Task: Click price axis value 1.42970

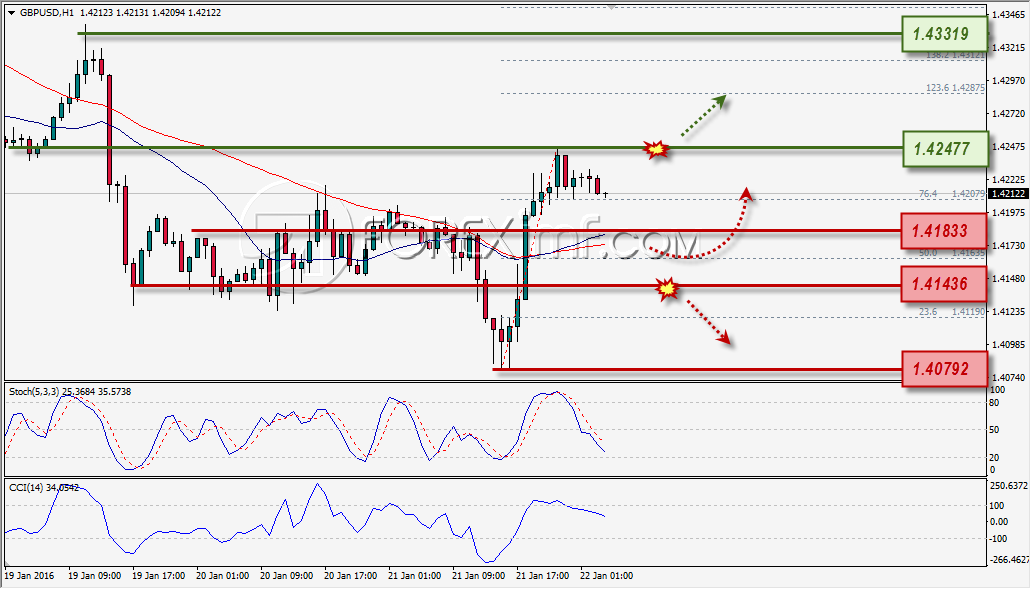Action: (x=1009, y=80)
